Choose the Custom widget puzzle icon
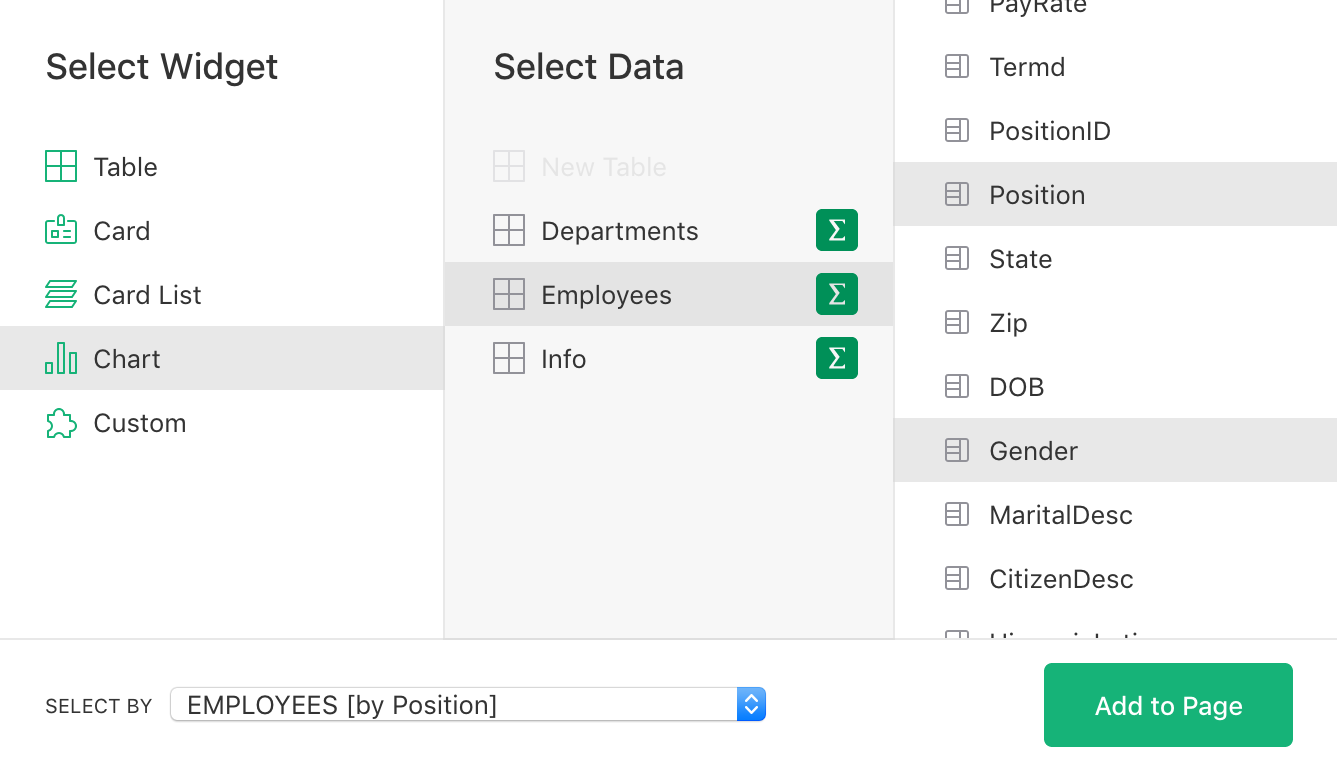This screenshot has width=1337, height=770. (61, 422)
